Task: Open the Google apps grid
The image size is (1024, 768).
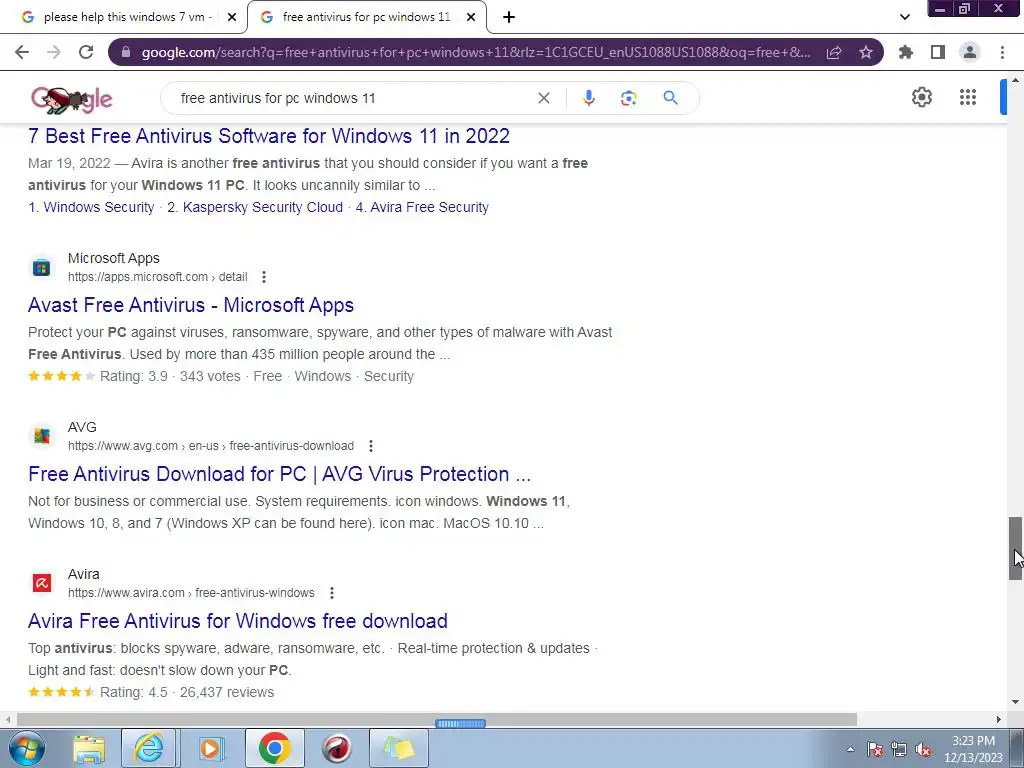Action: (968, 97)
